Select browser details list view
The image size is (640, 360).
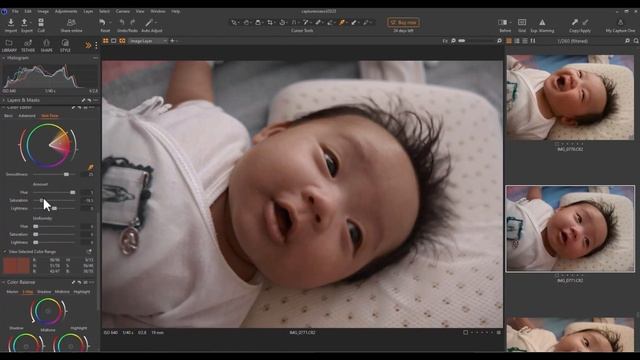click(525, 41)
